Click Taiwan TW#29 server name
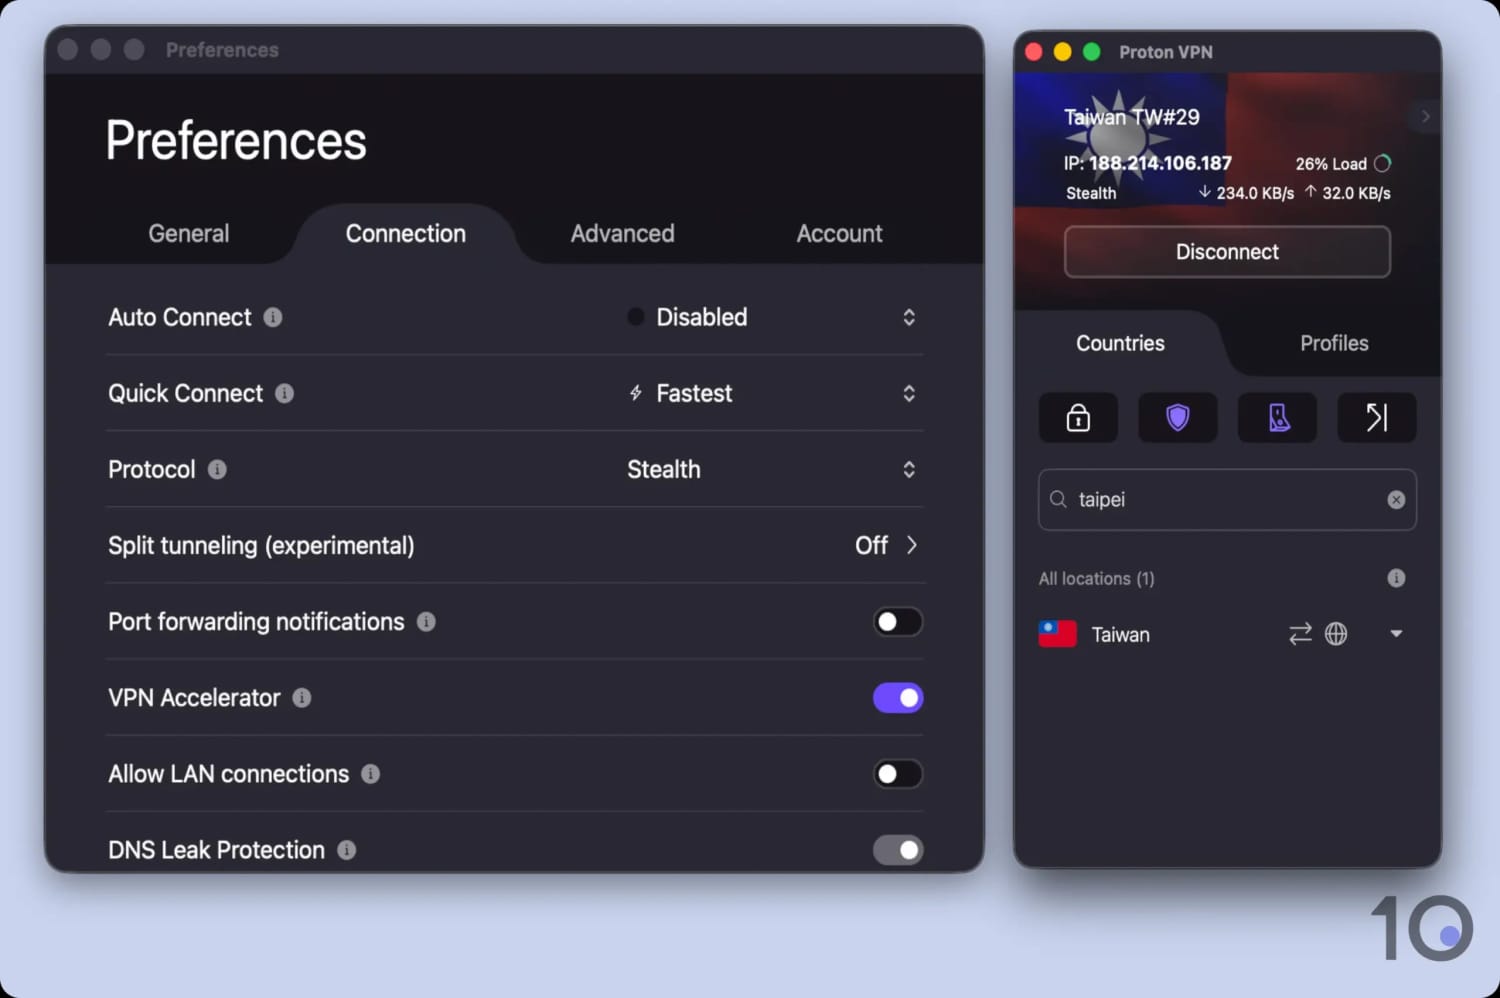 [x=1132, y=117]
